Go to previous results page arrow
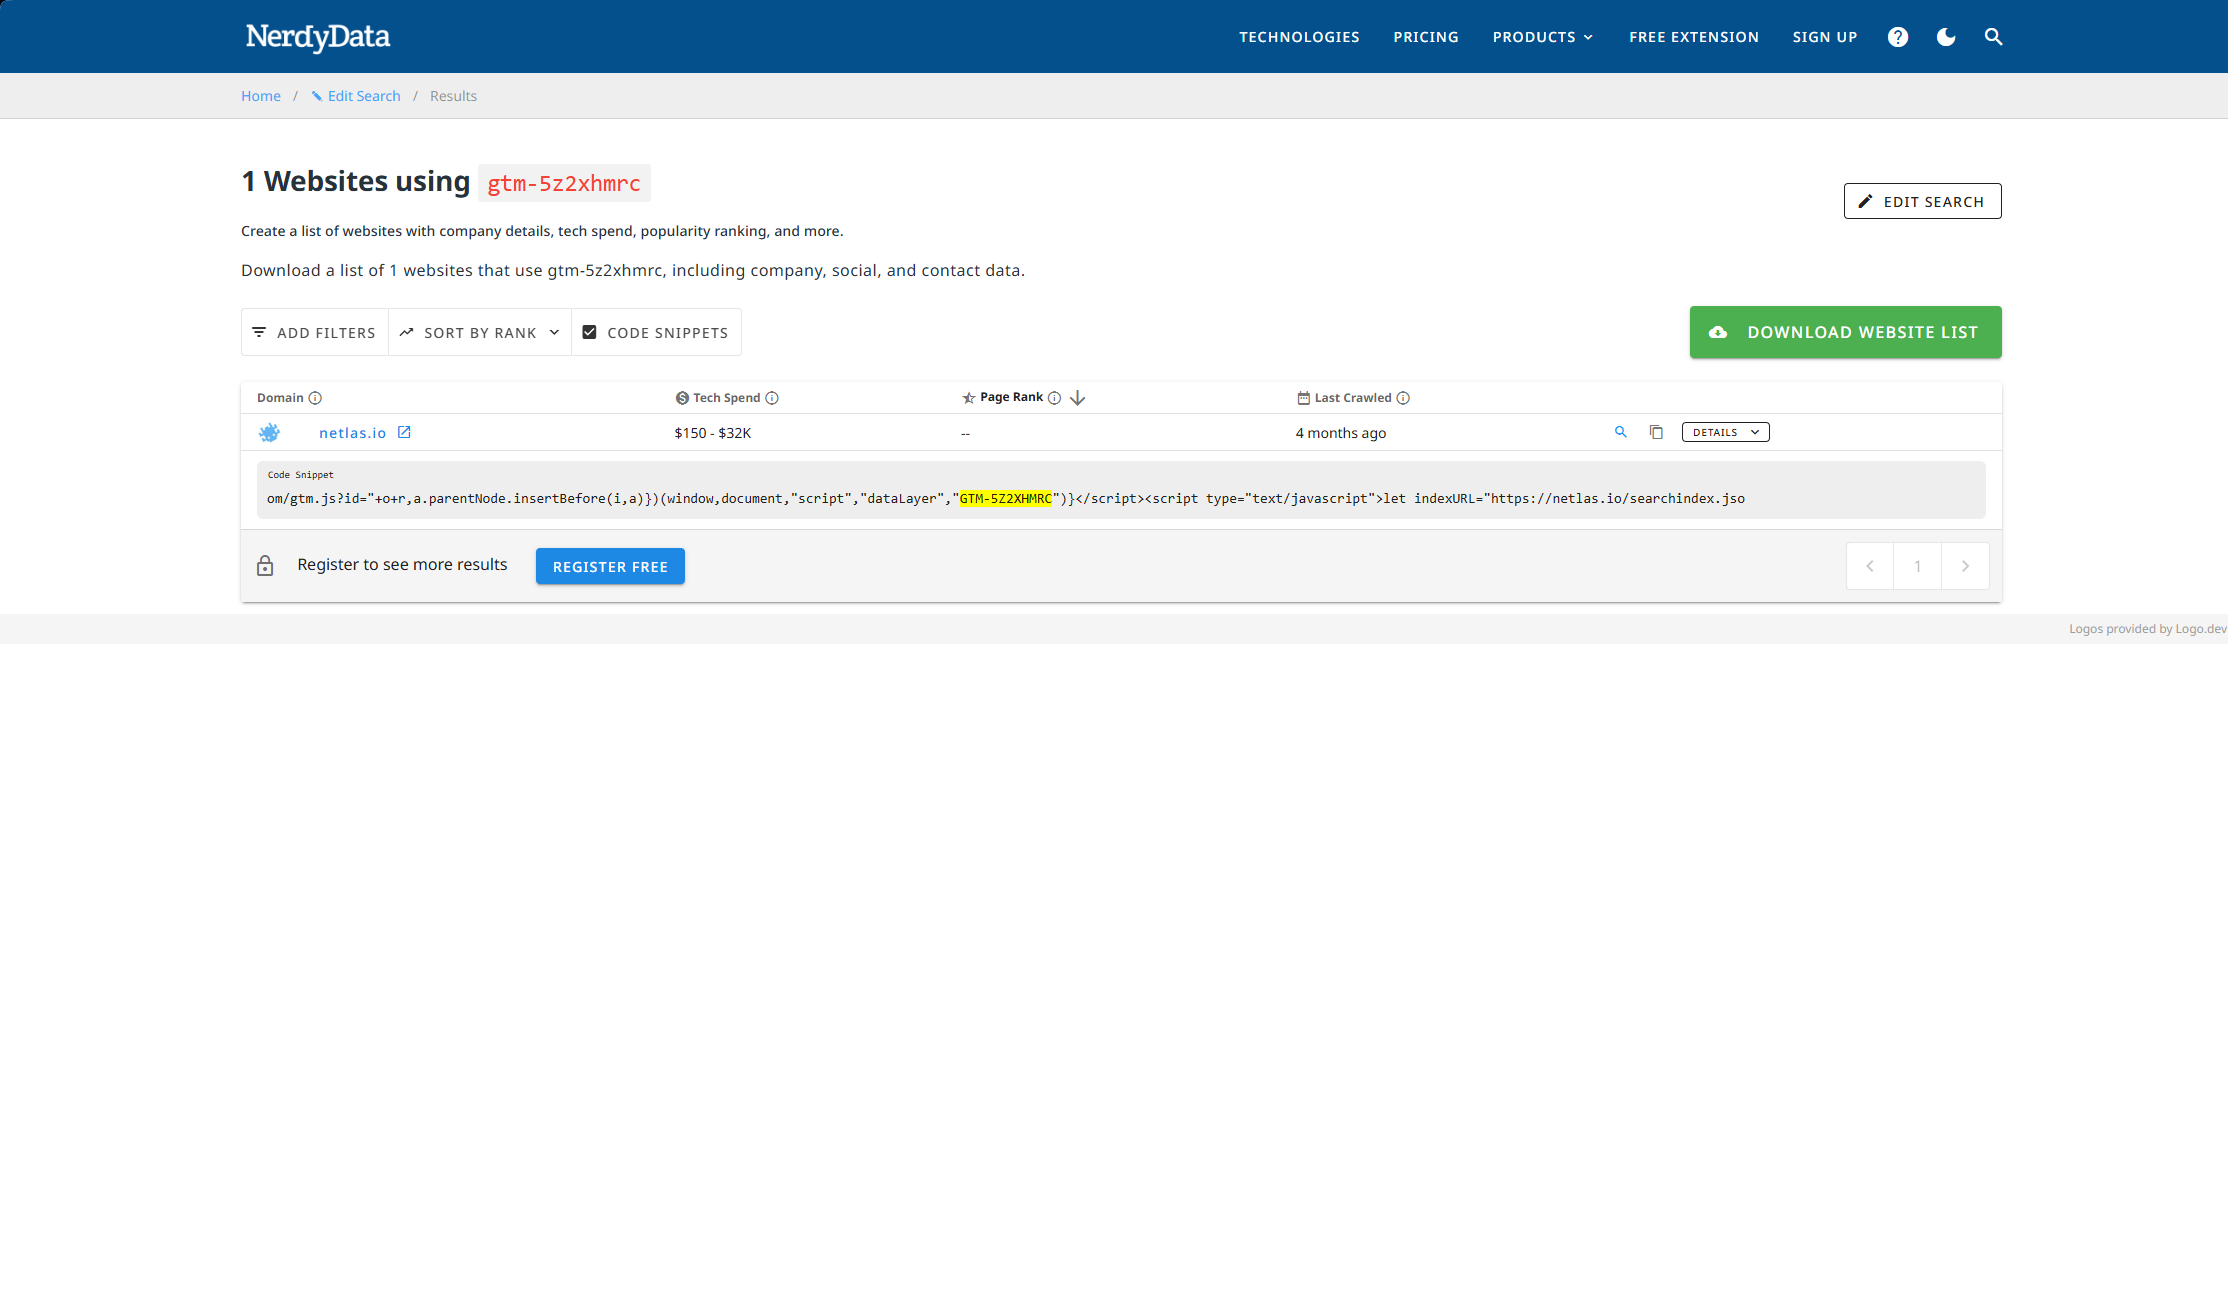Screen dimensions: 2228x1303 pyautogui.click(x=1869, y=566)
